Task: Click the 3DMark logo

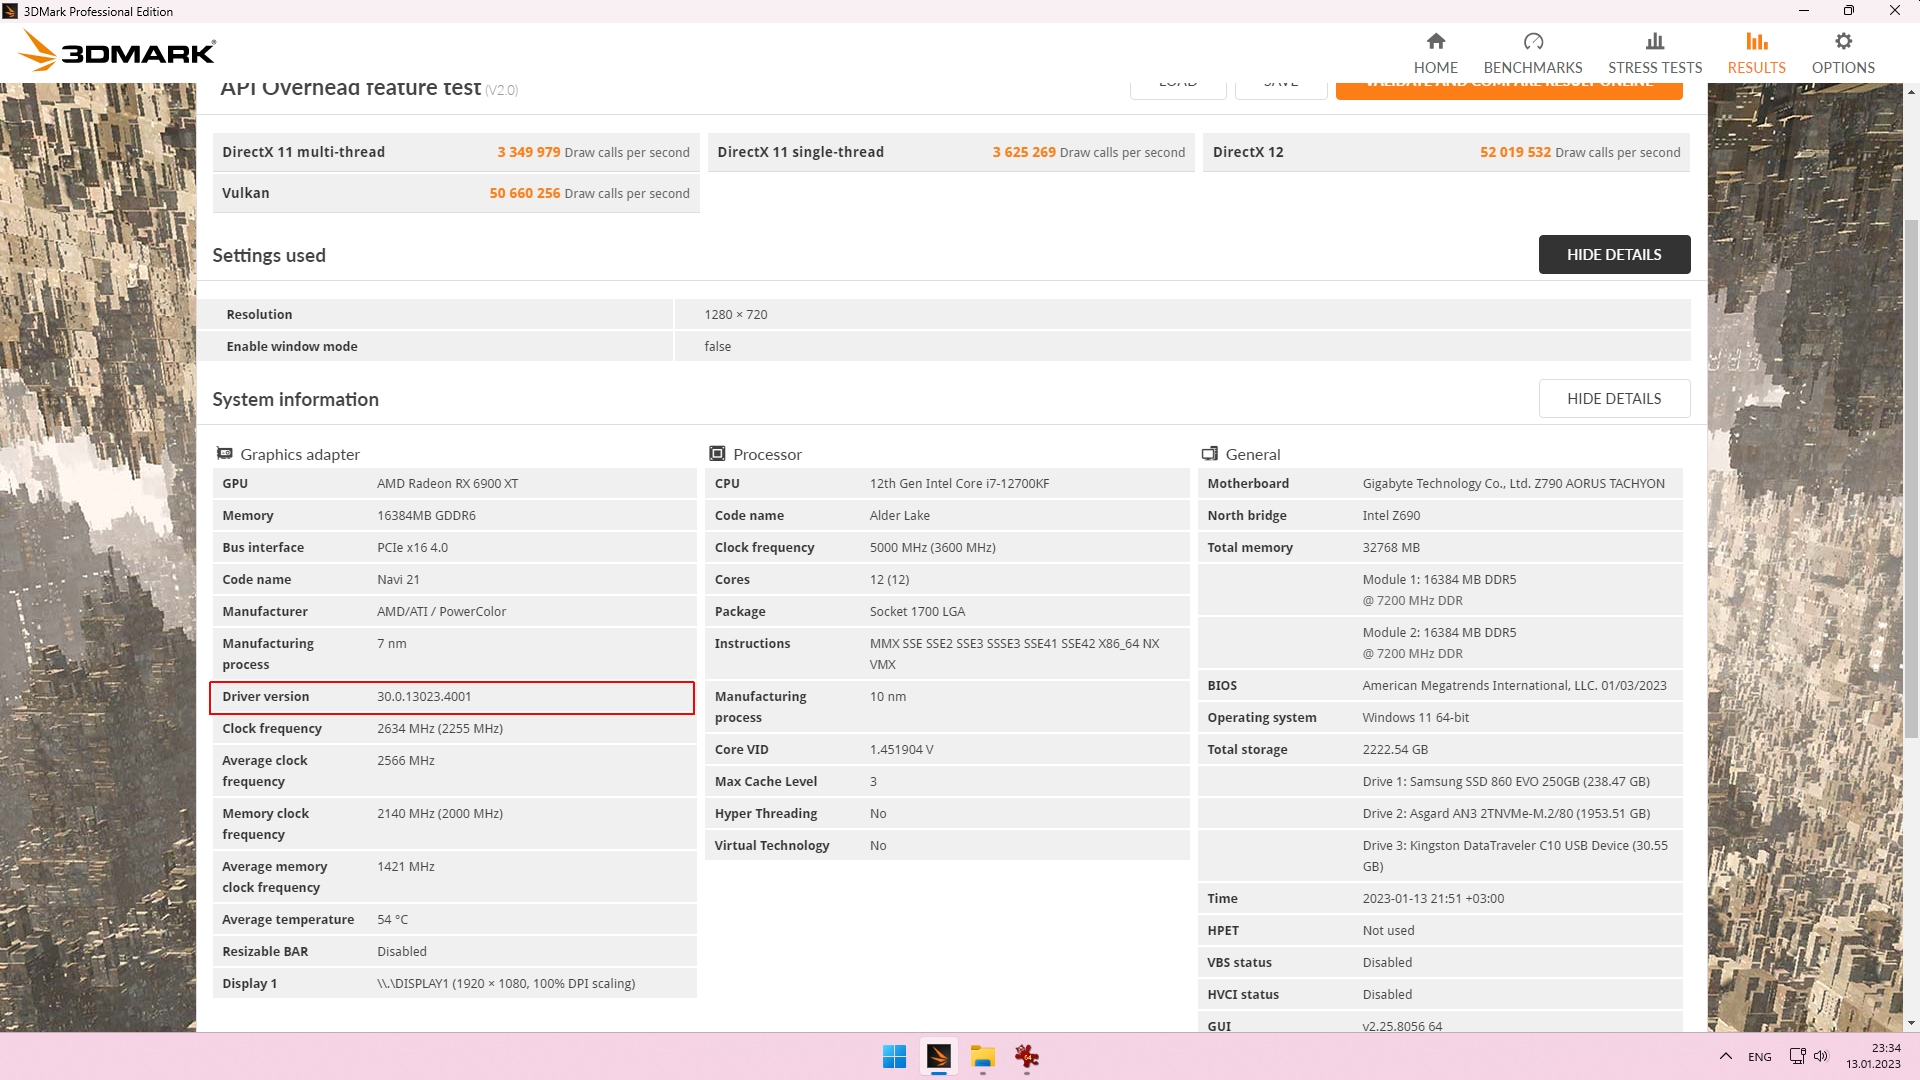Action: coord(117,51)
